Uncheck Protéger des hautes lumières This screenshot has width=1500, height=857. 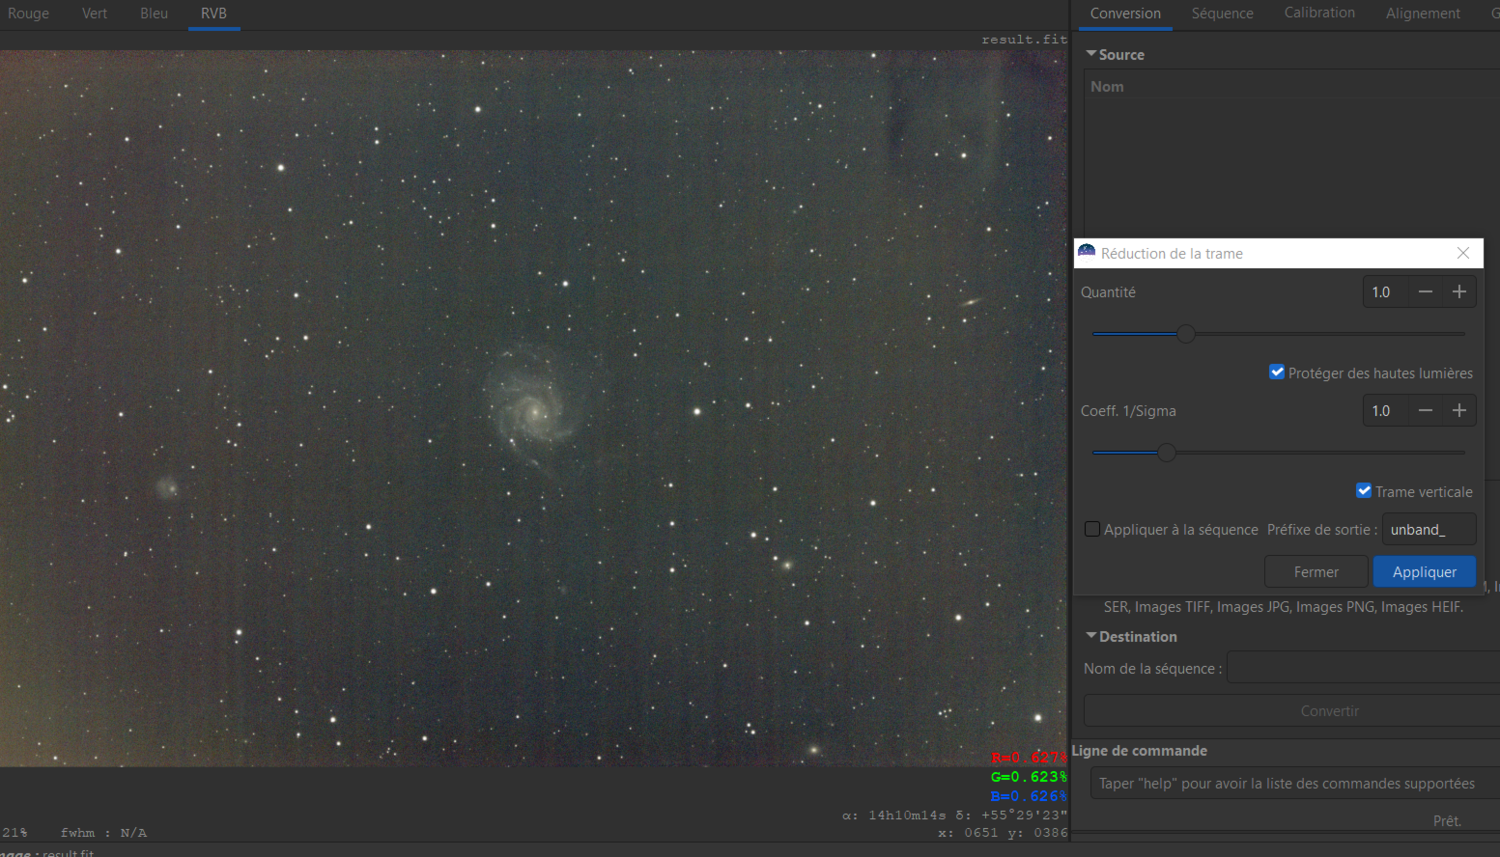(1277, 372)
